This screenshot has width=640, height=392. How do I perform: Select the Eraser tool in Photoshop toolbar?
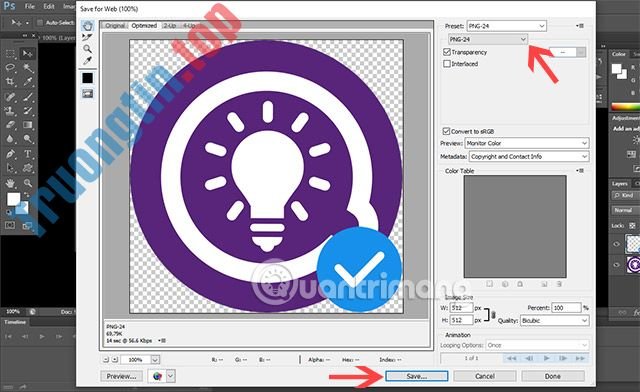[x=10, y=125]
